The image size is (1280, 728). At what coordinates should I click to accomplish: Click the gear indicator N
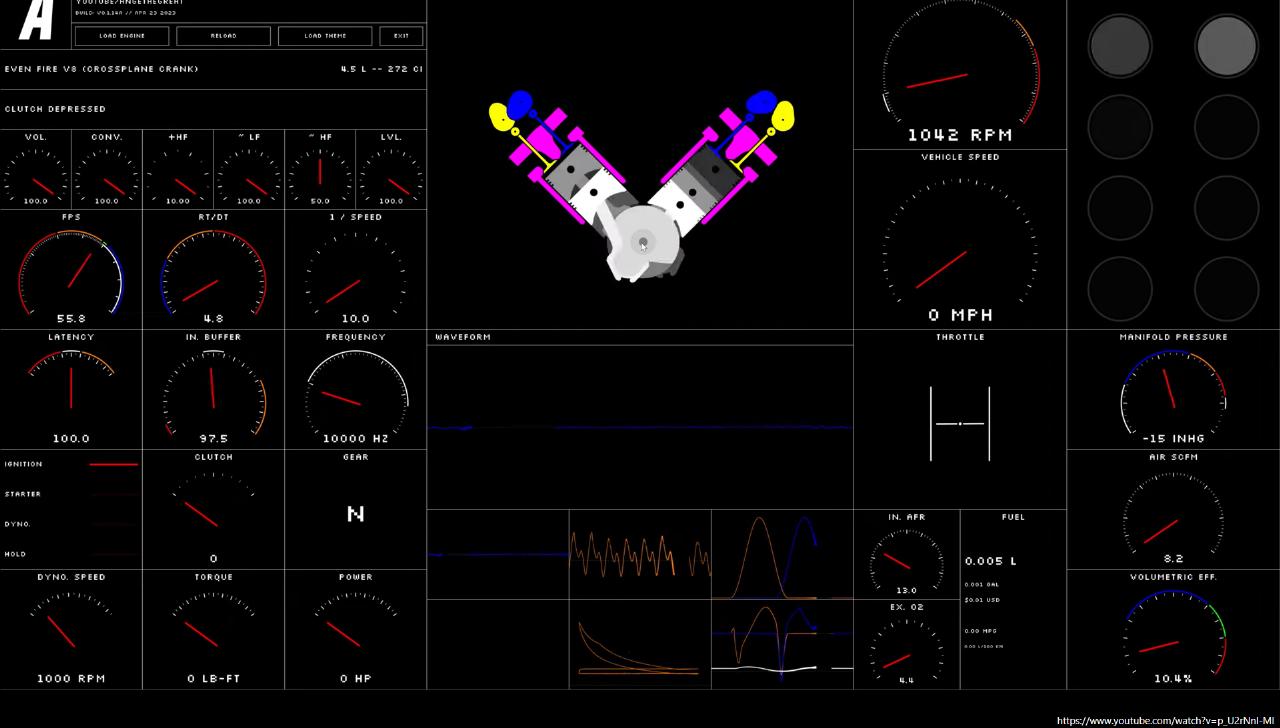point(355,514)
